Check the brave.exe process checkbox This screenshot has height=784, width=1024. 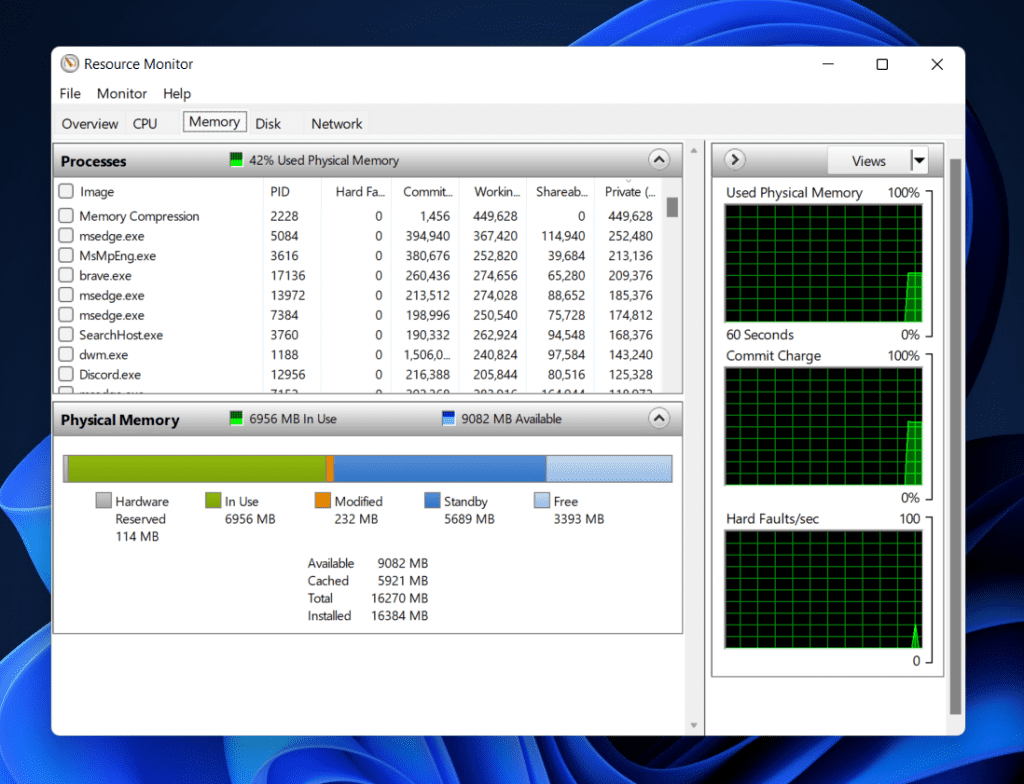(66, 275)
